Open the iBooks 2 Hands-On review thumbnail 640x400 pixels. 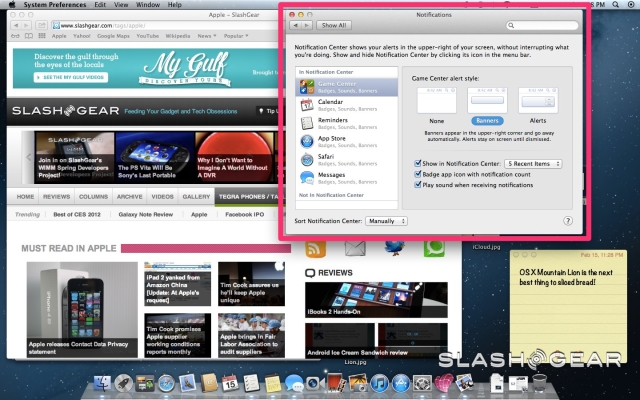click(x=376, y=299)
